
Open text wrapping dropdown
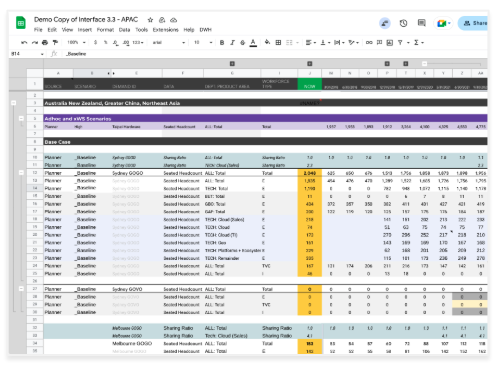pos(339,43)
